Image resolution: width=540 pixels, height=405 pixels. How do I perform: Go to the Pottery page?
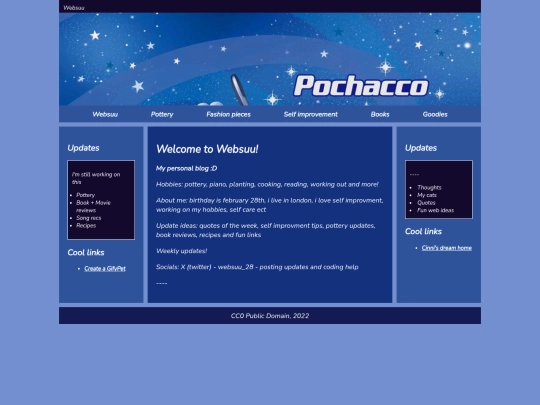click(162, 114)
